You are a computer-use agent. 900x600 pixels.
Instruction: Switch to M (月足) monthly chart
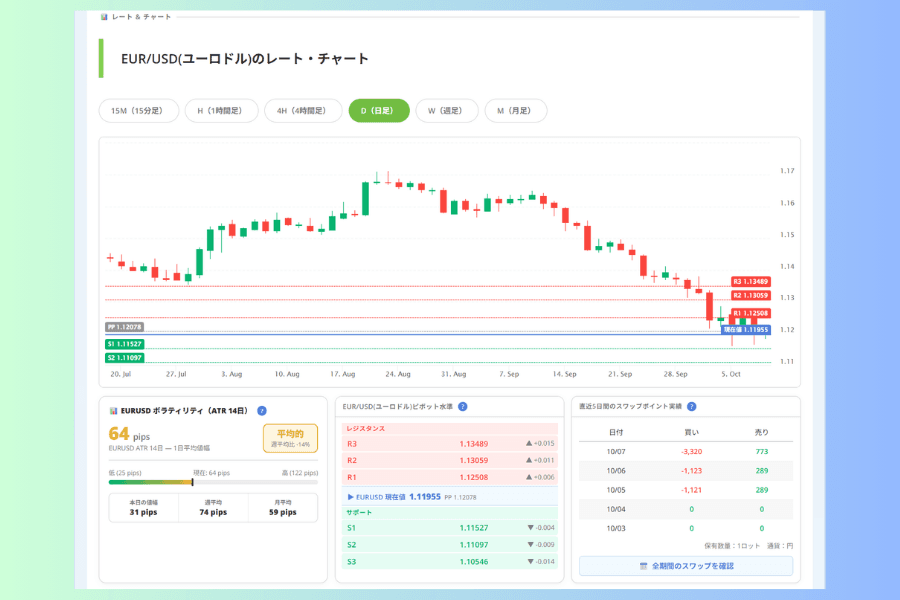click(515, 111)
